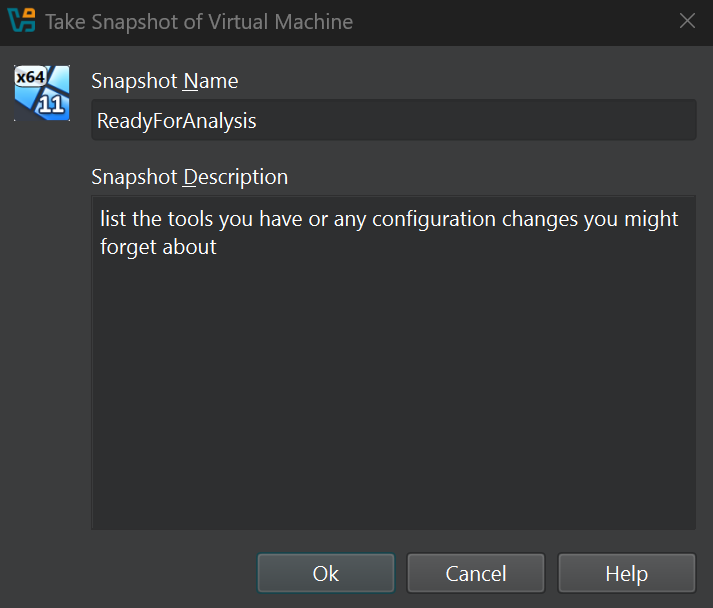Click the ReadyForAnalysis text

177,121
